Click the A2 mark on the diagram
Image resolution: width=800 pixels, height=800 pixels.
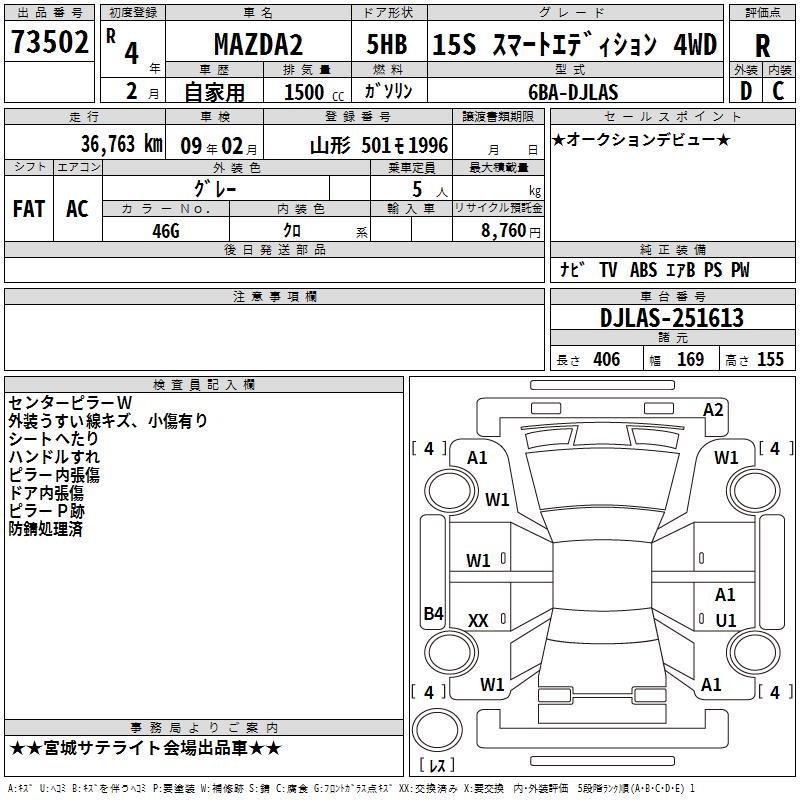tap(713, 410)
